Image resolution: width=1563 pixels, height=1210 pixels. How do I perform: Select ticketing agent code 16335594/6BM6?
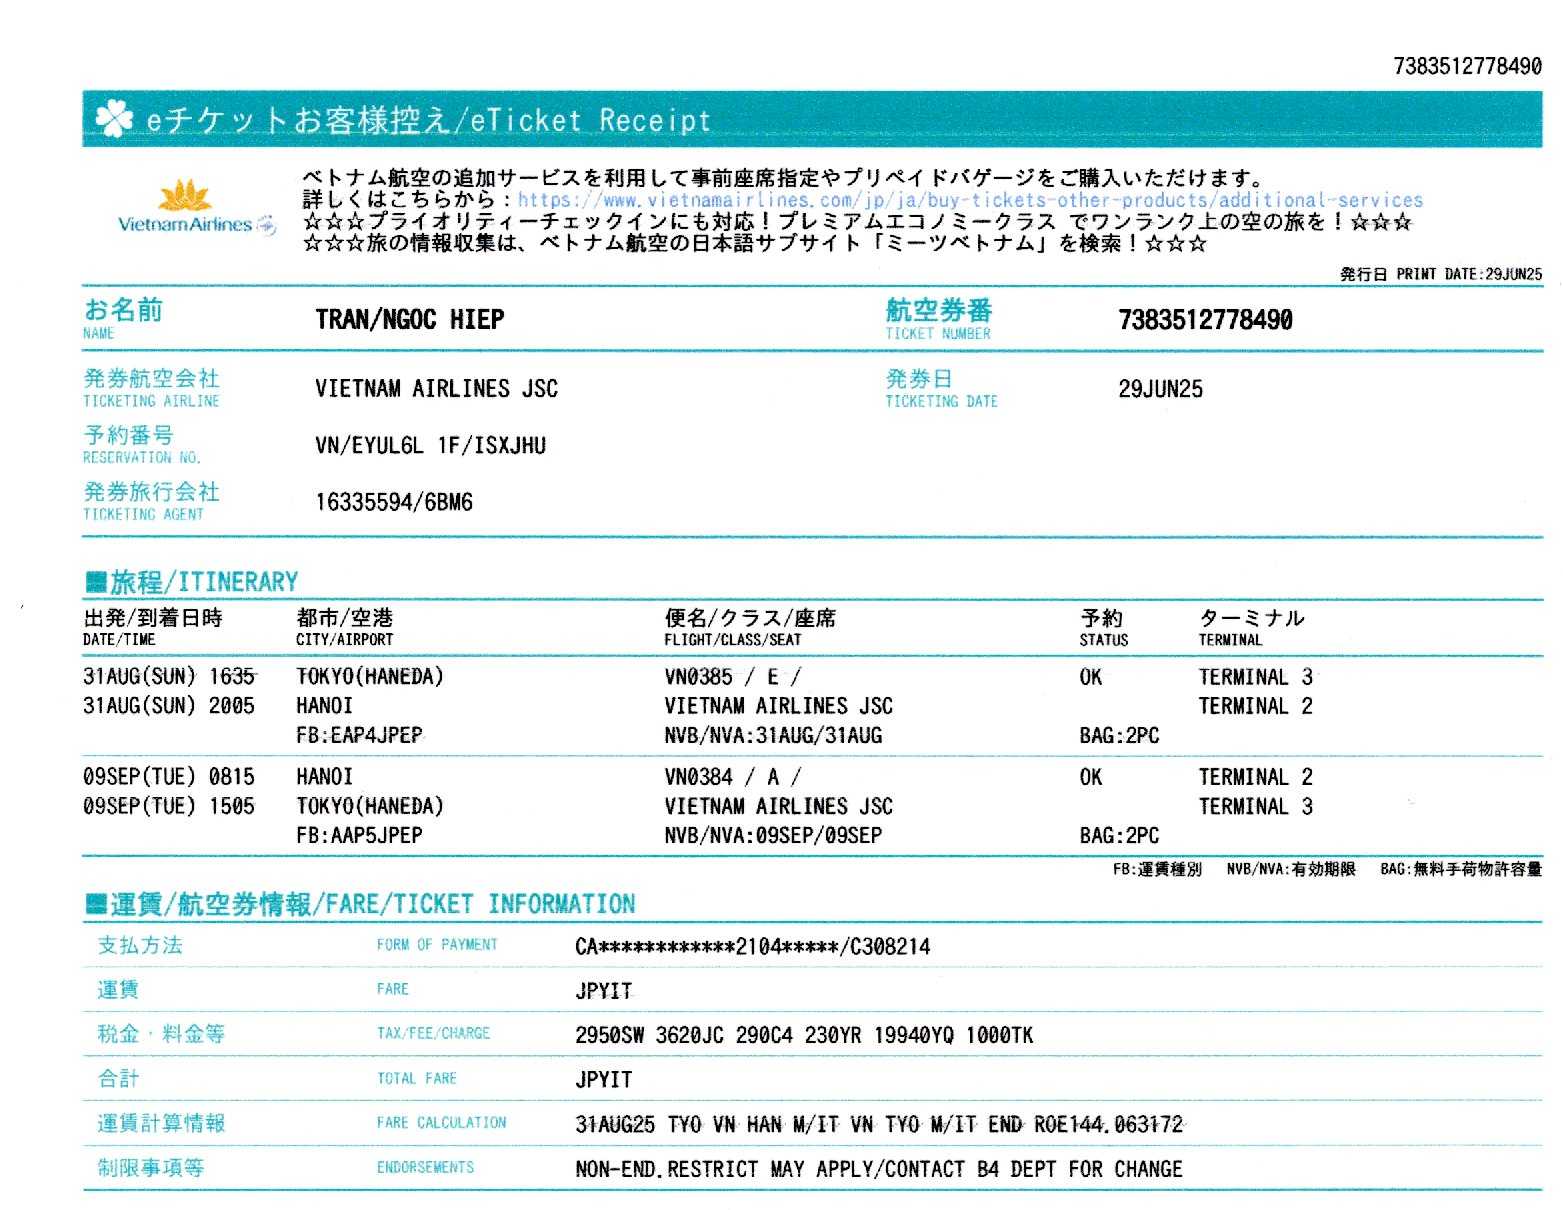click(x=393, y=502)
